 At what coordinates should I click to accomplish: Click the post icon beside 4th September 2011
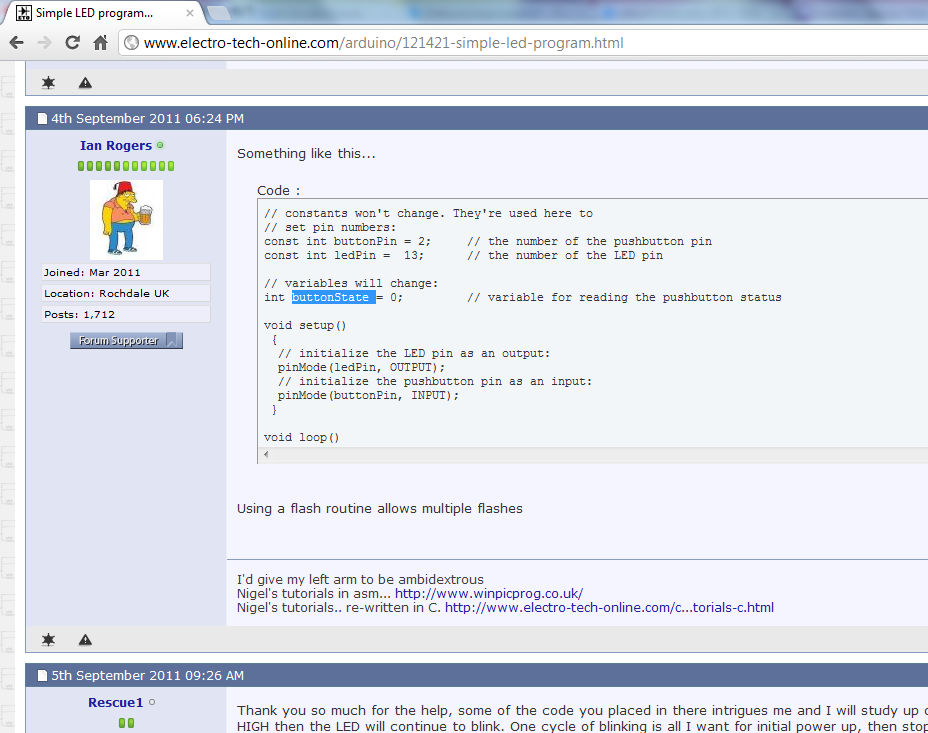click(42, 118)
